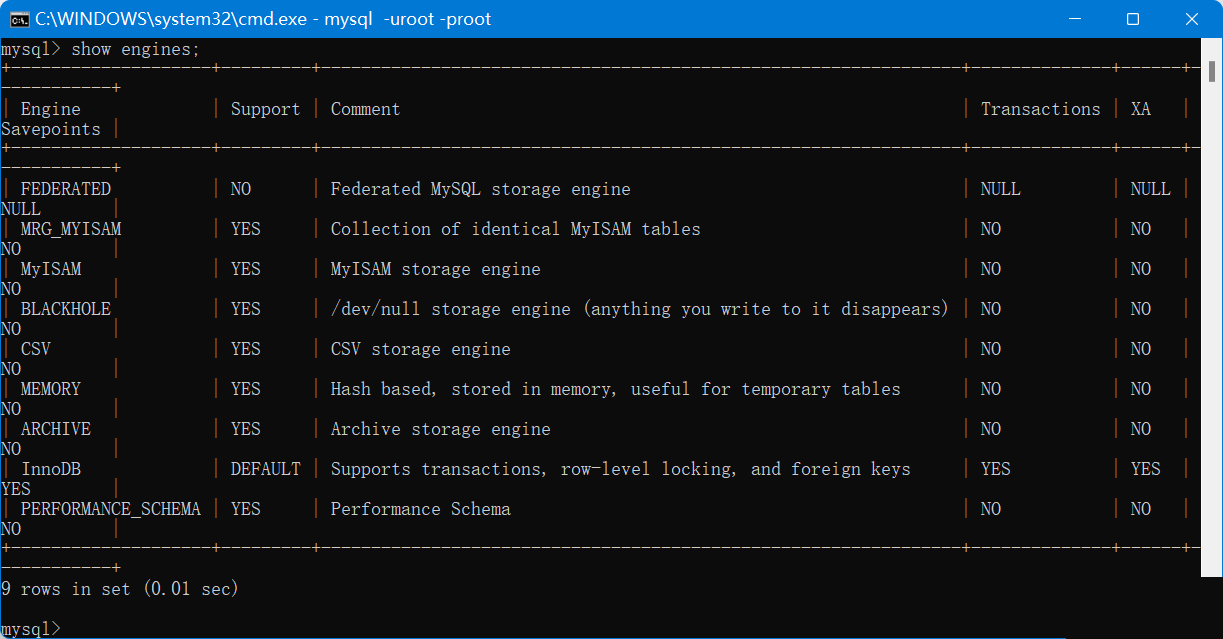
Task: Close the mysql command prompt window
Action: pyautogui.click(x=1191, y=19)
